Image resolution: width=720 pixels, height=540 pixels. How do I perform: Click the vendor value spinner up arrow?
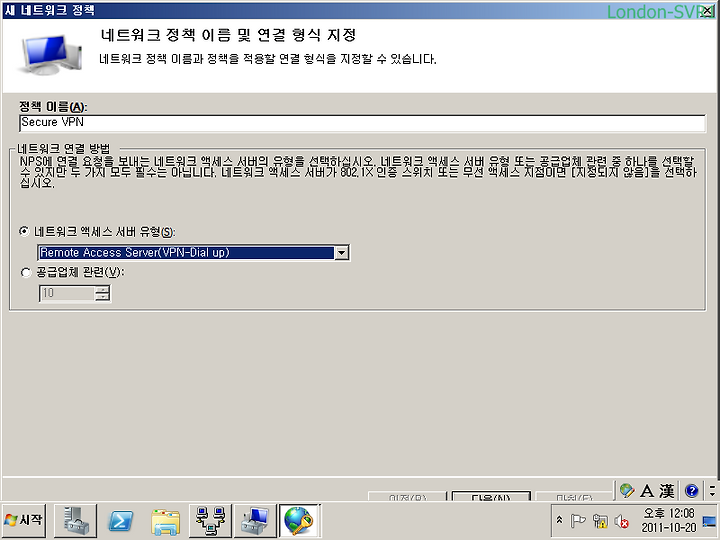click(x=102, y=289)
